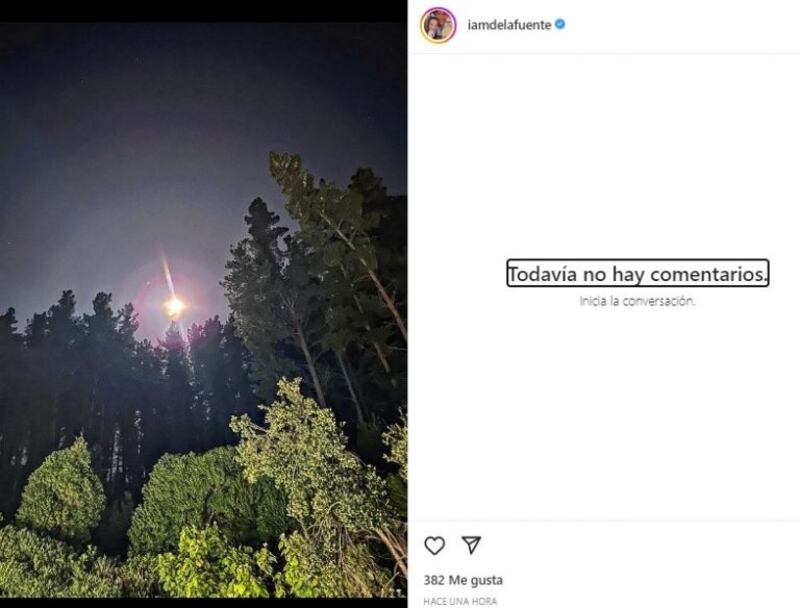Like the post with the heart icon
The height and width of the screenshot is (608, 800).
(x=434, y=545)
